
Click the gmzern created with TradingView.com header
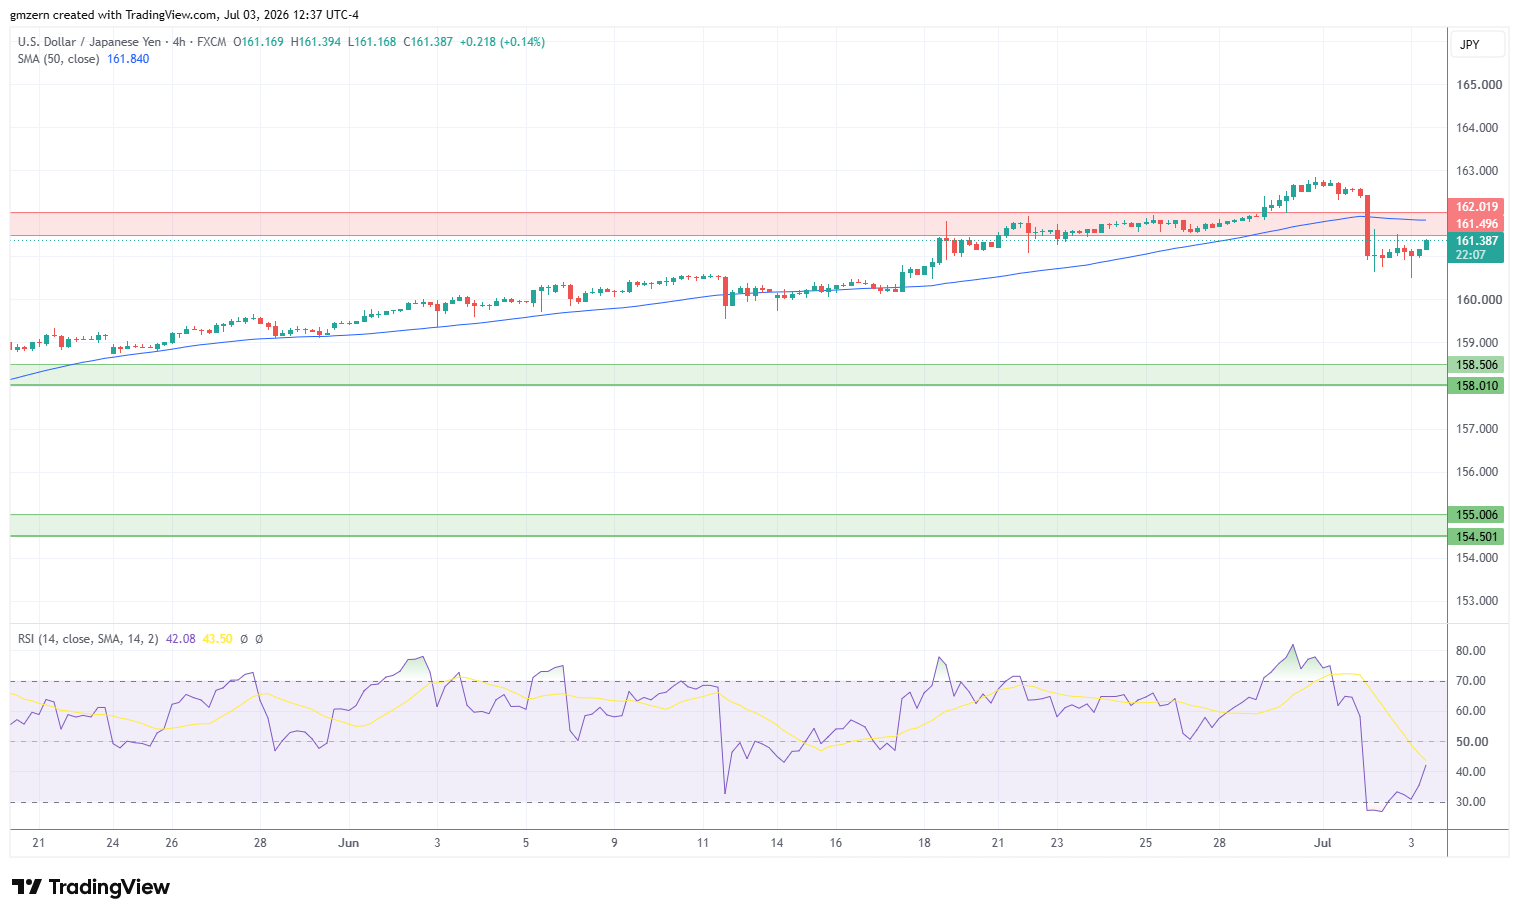pyautogui.click(x=184, y=15)
